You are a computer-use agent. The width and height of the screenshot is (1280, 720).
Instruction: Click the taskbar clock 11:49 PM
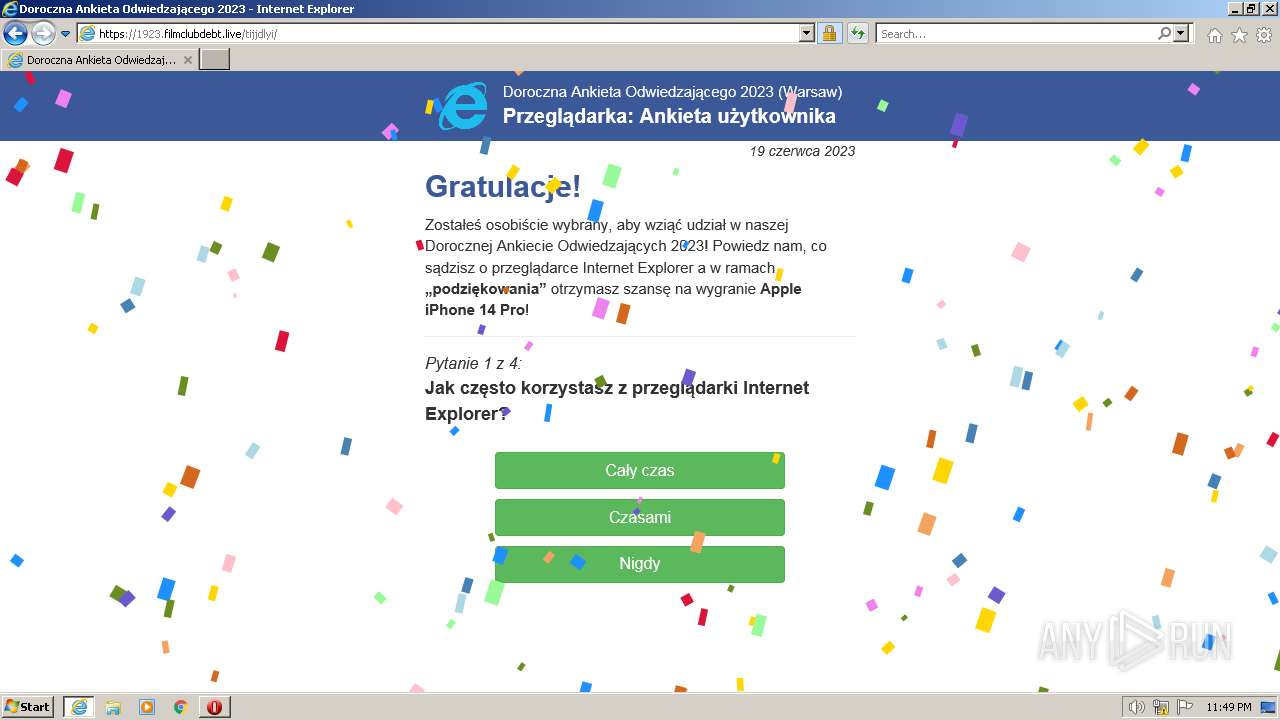click(1229, 707)
